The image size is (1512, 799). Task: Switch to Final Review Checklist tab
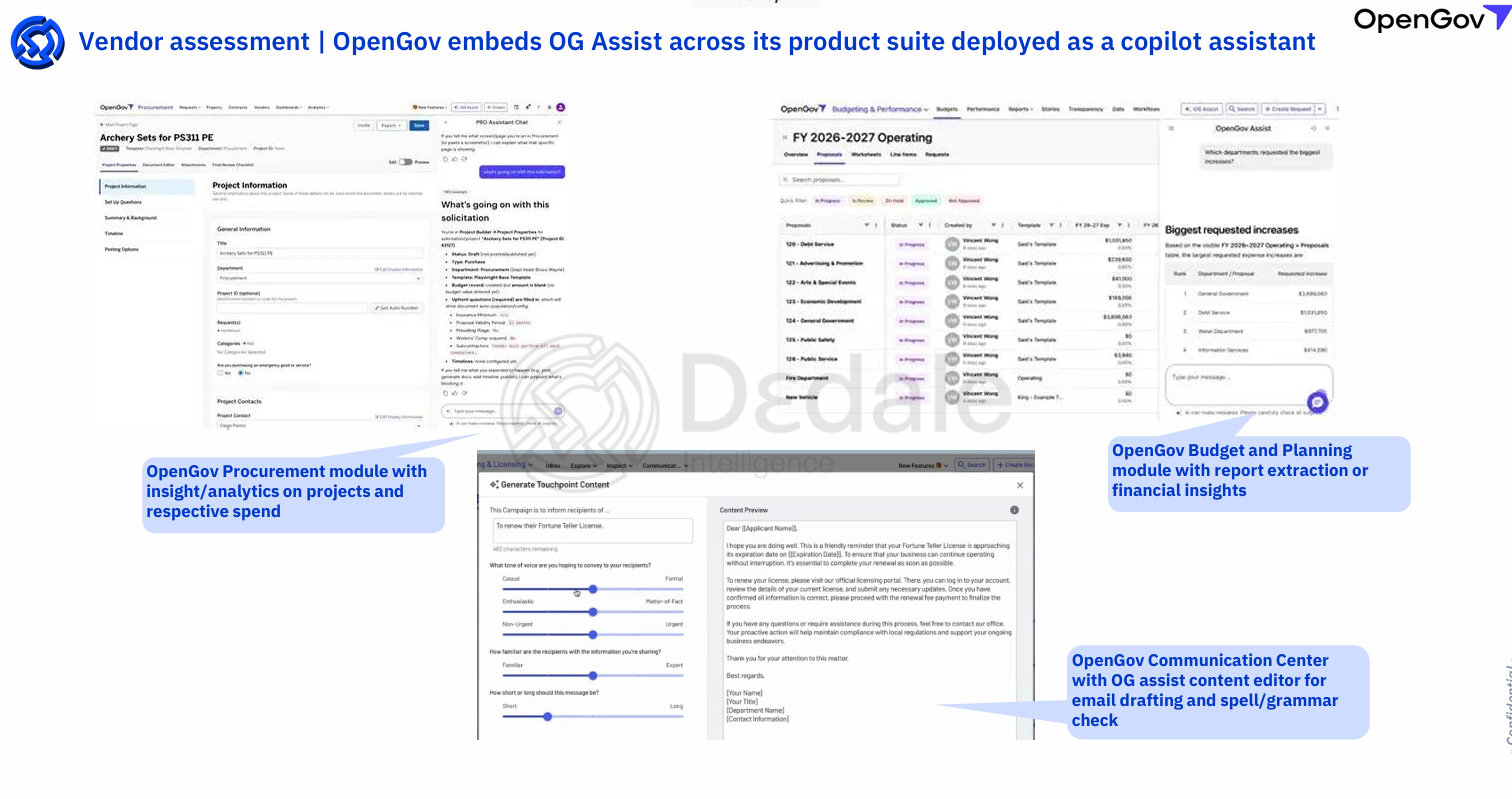coord(232,165)
